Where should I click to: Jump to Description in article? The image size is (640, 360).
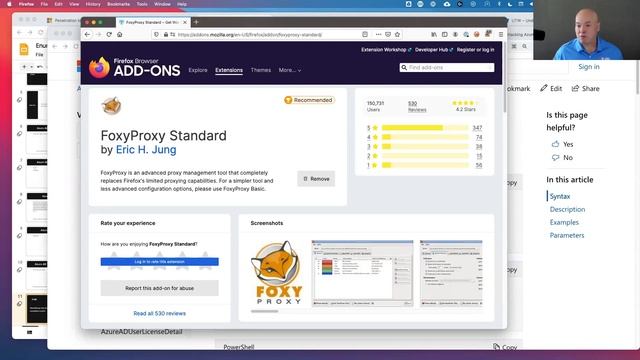click(567, 209)
